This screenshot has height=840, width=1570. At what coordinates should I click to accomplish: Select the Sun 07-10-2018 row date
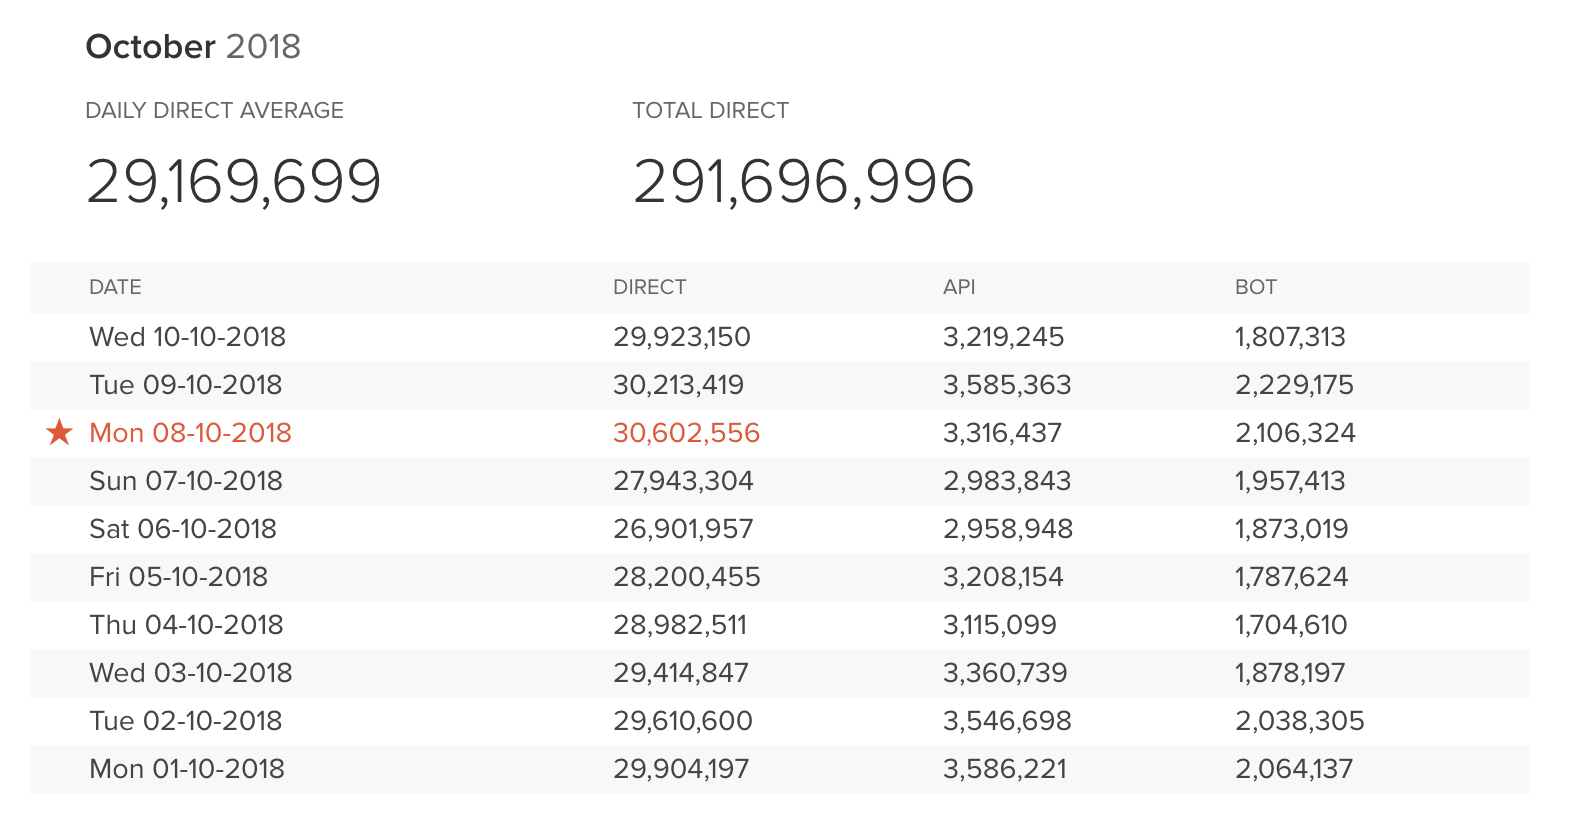click(x=185, y=481)
